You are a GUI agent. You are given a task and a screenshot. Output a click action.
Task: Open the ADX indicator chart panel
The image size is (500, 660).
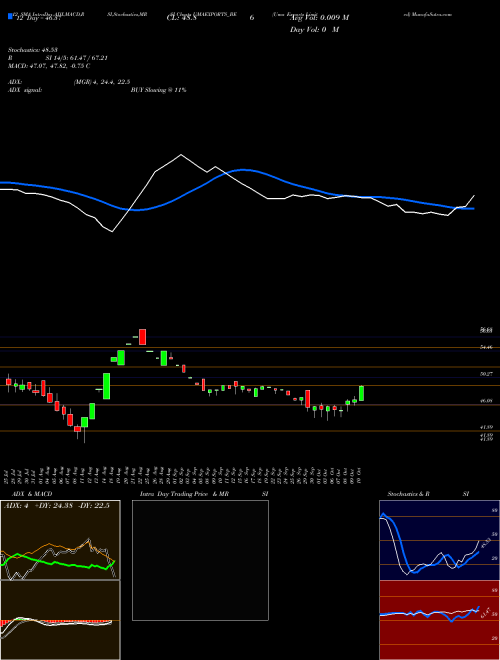click(x=60, y=540)
